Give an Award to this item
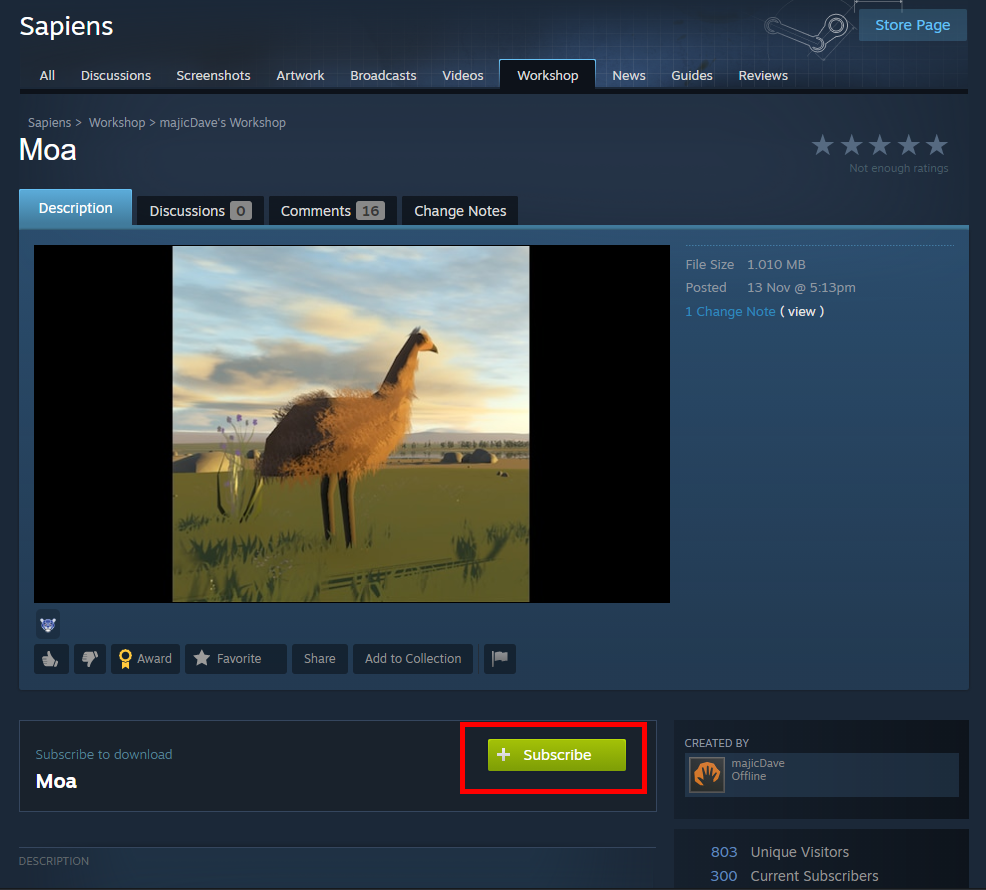The height and width of the screenshot is (890, 986). click(x=145, y=659)
